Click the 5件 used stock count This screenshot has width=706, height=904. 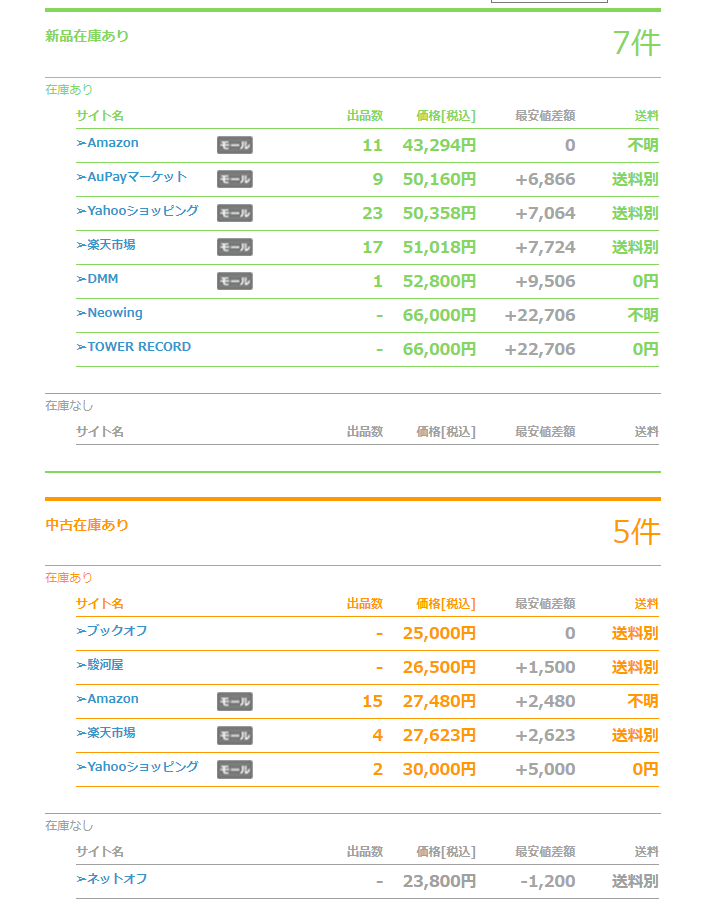636,532
